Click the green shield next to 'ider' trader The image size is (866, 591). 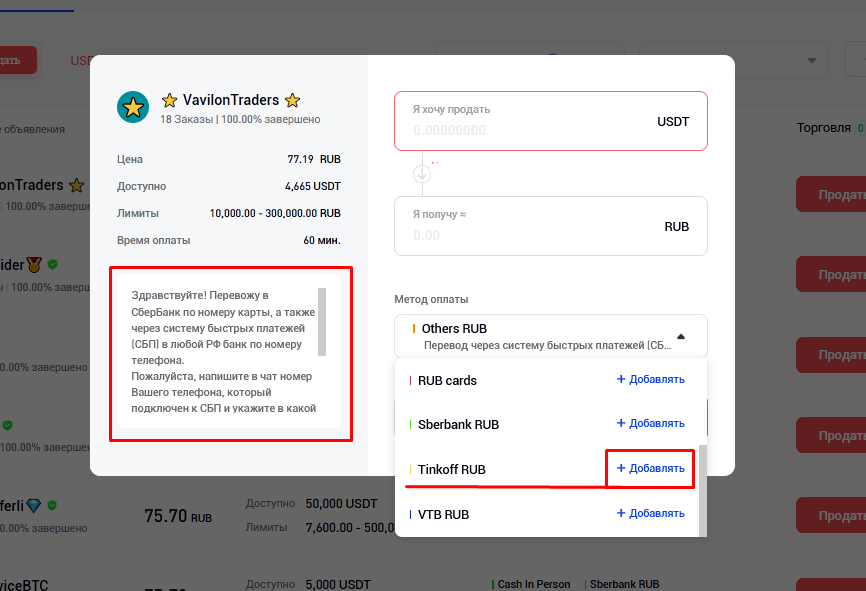52,265
